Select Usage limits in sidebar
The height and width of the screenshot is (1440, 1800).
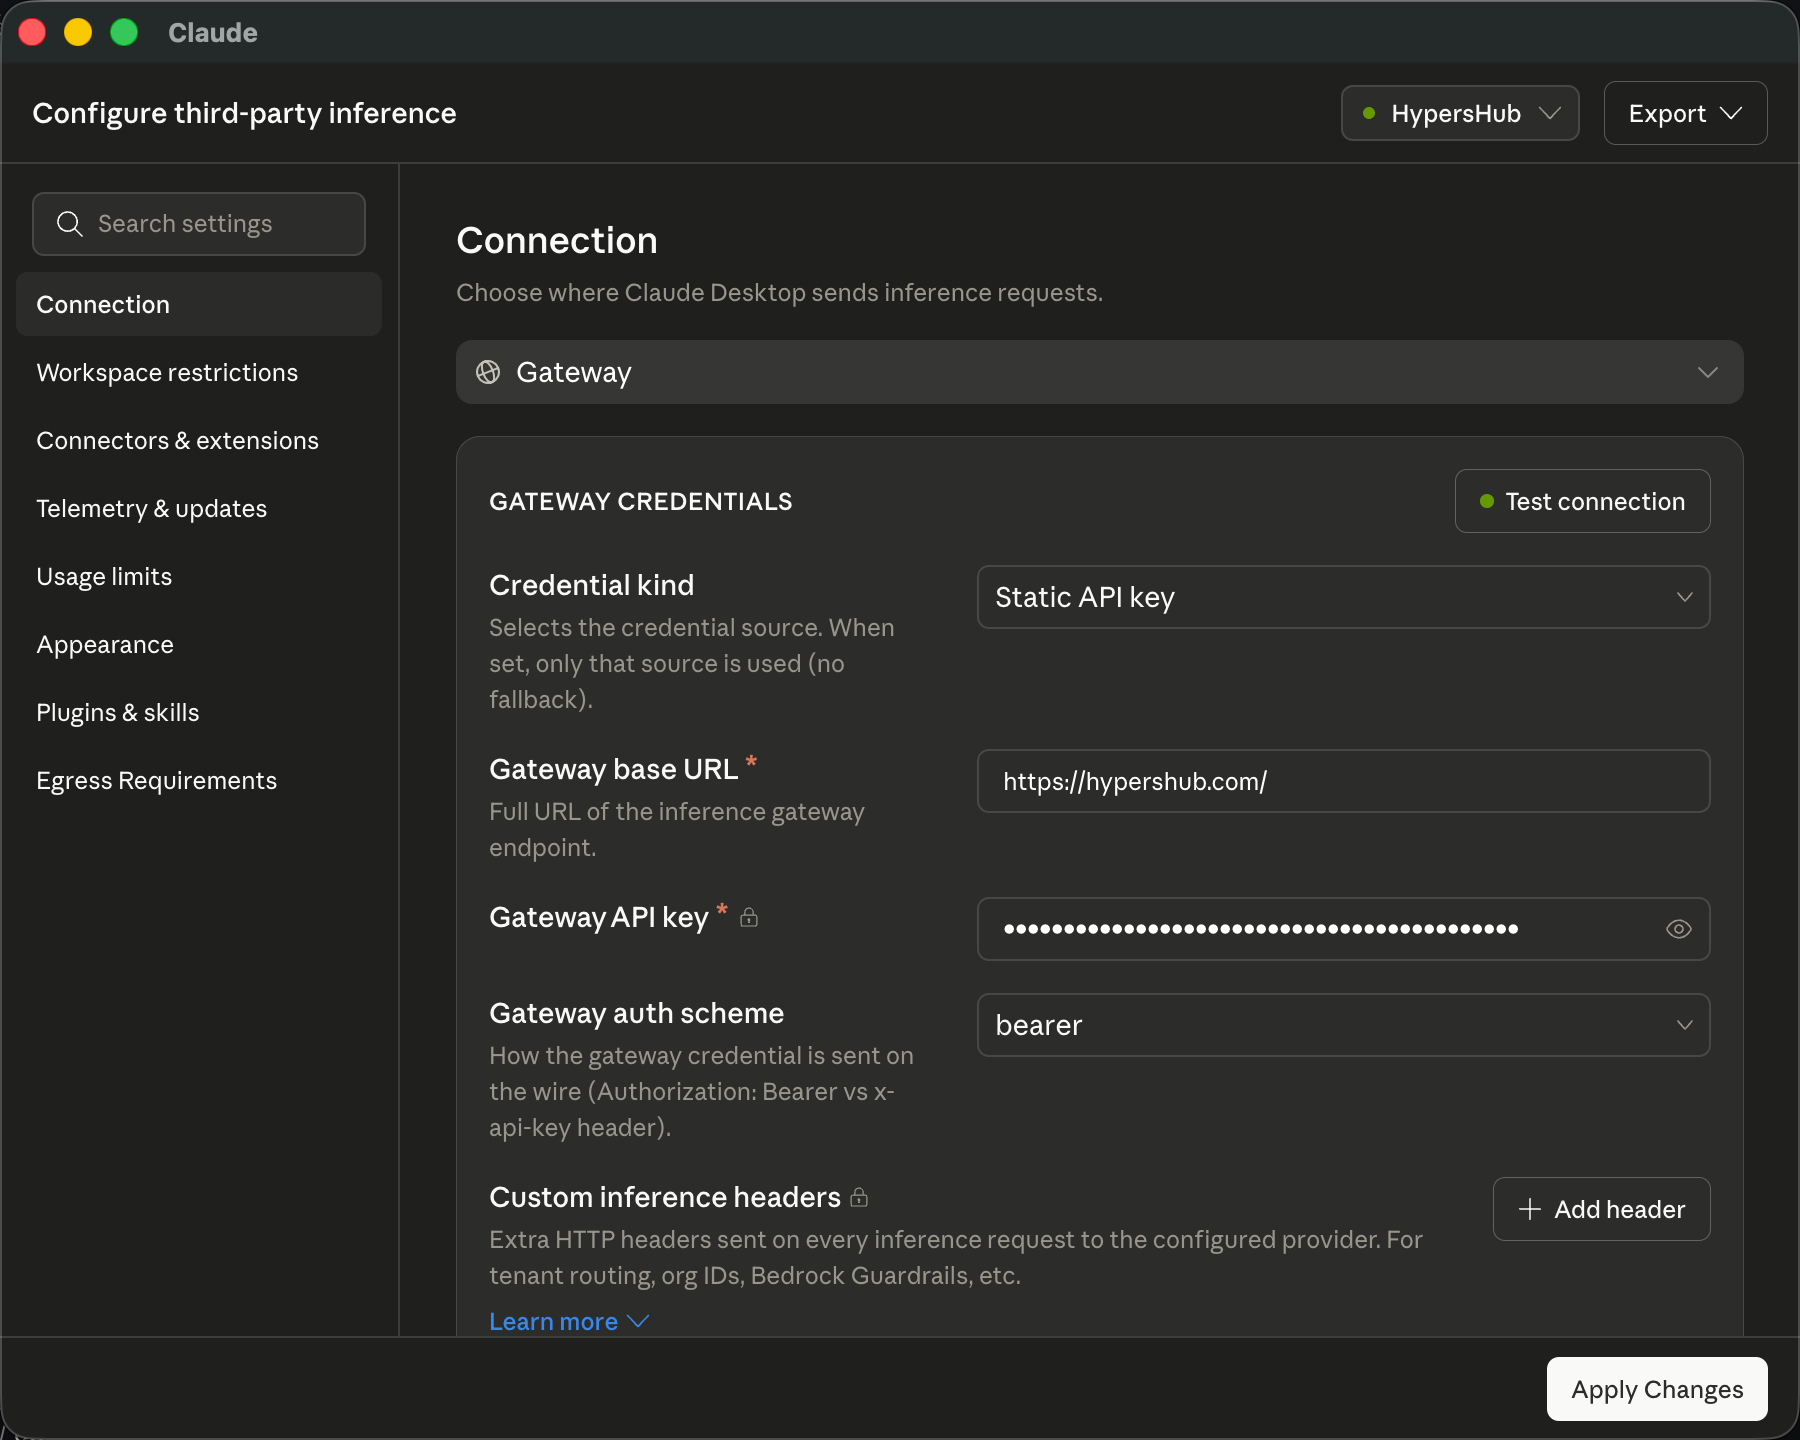pos(199,576)
